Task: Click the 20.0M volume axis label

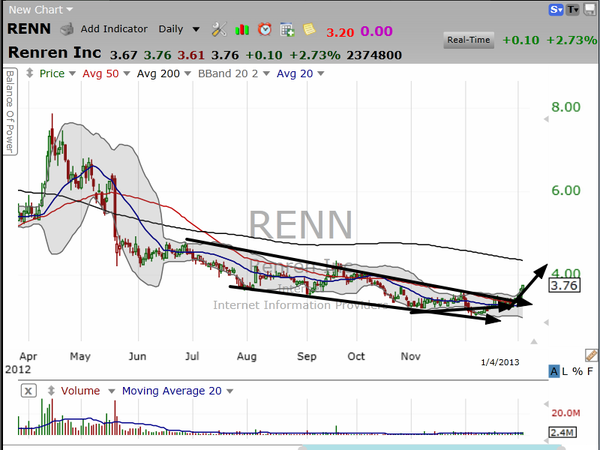Action: [x=566, y=413]
